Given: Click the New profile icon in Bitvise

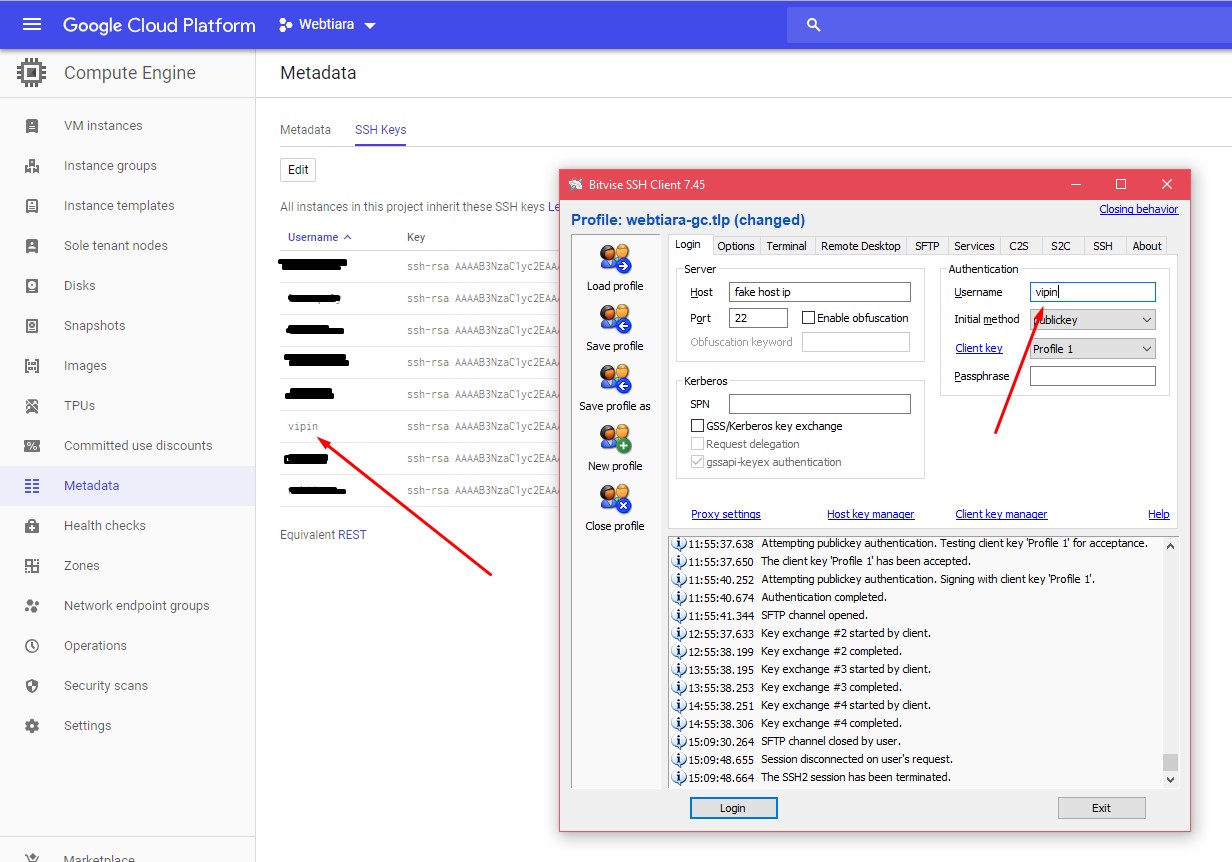Looking at the screenshot, I should 615,439.
